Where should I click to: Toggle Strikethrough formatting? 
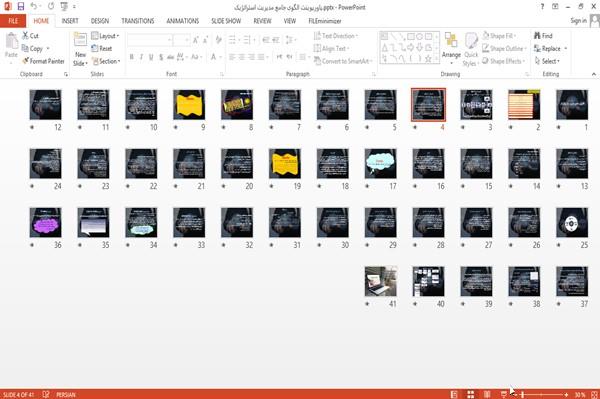pyautogui.click(x=171, y=57)
